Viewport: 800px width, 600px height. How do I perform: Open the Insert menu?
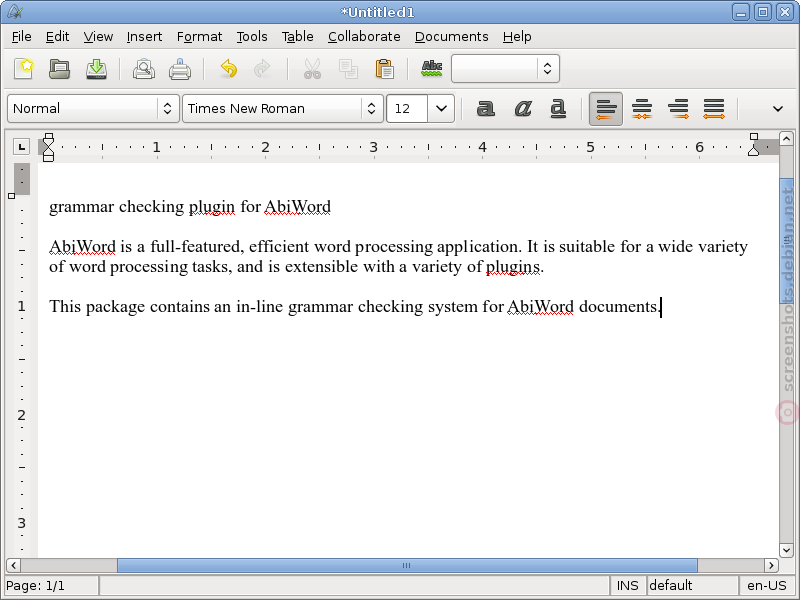(144, 37)
